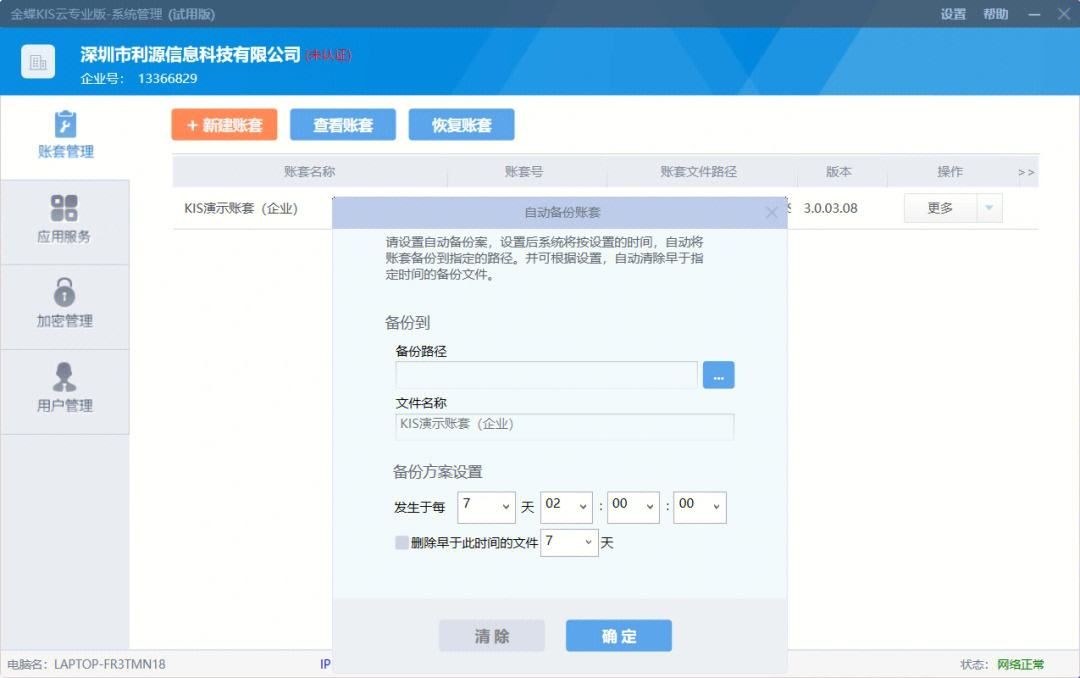Enable 删除早于此时间的文件 checkbox
Image resolution: width=1080 pixels, height=678 pixels.
point(402,542)
